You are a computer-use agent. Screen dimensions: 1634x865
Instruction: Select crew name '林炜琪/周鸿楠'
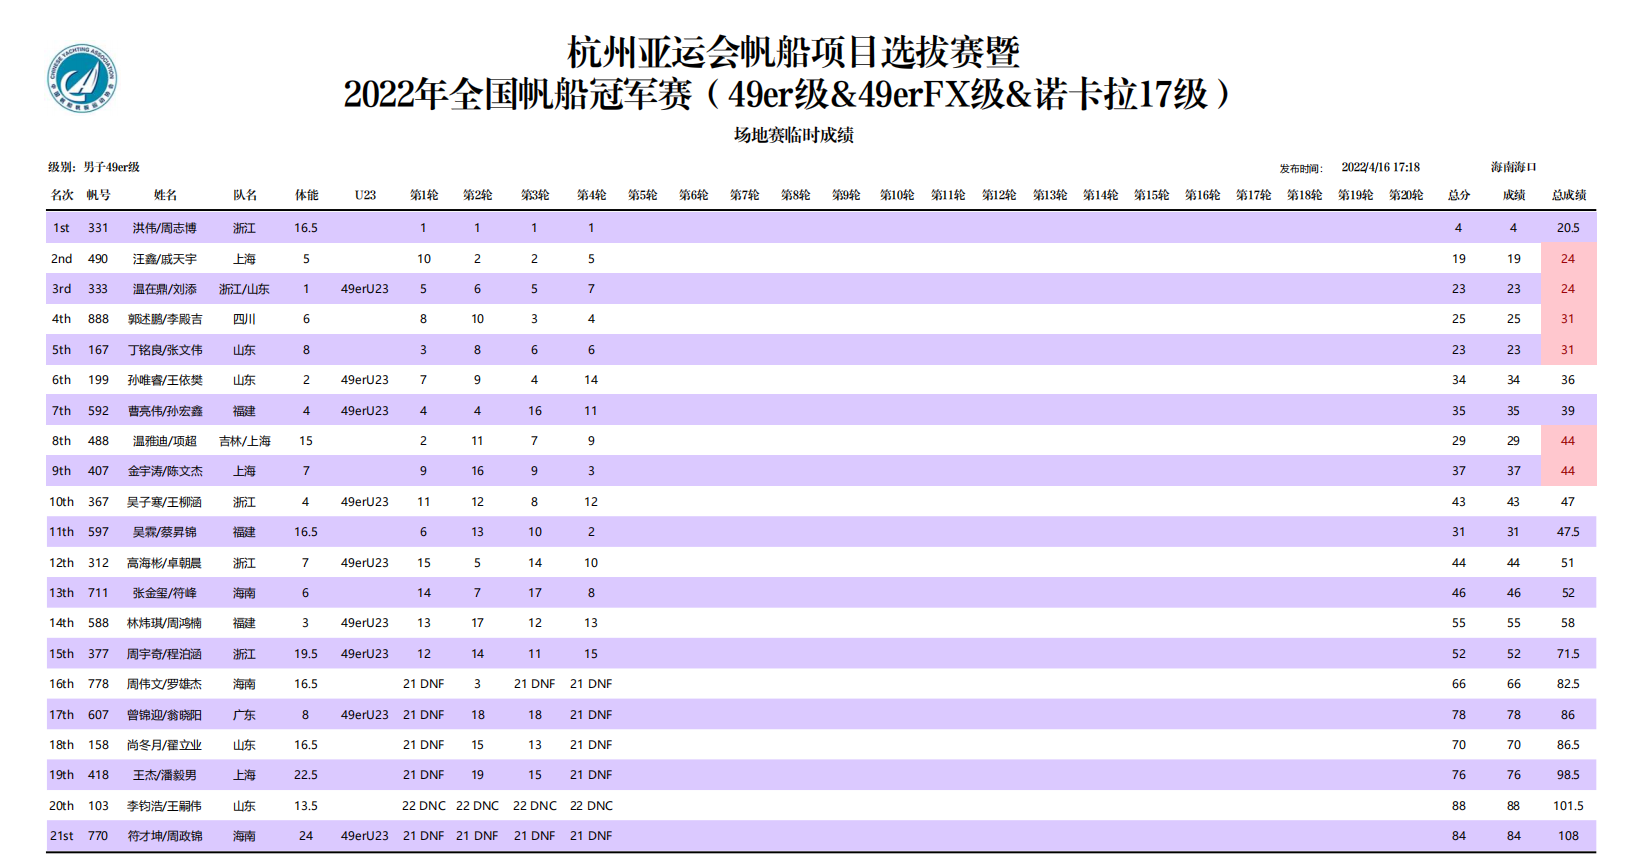point(165,623)
